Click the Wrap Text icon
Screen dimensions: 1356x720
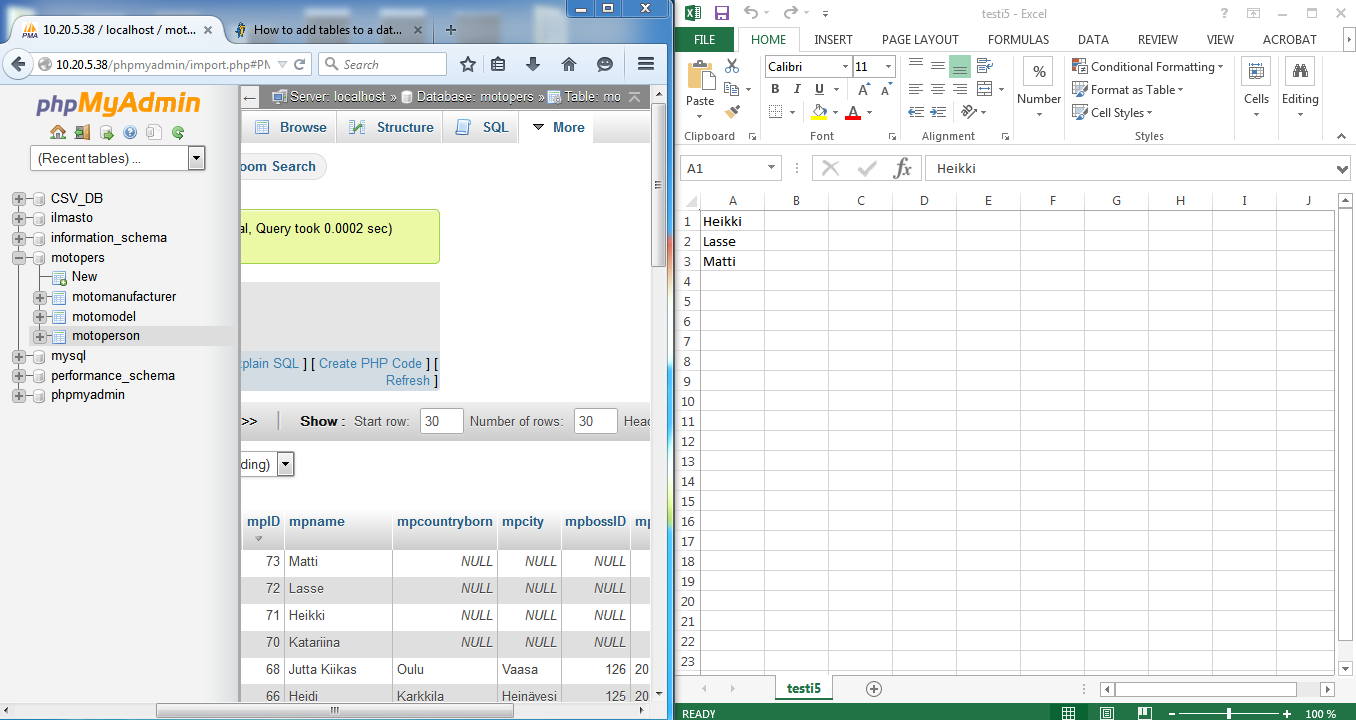[x=984, y=66]
